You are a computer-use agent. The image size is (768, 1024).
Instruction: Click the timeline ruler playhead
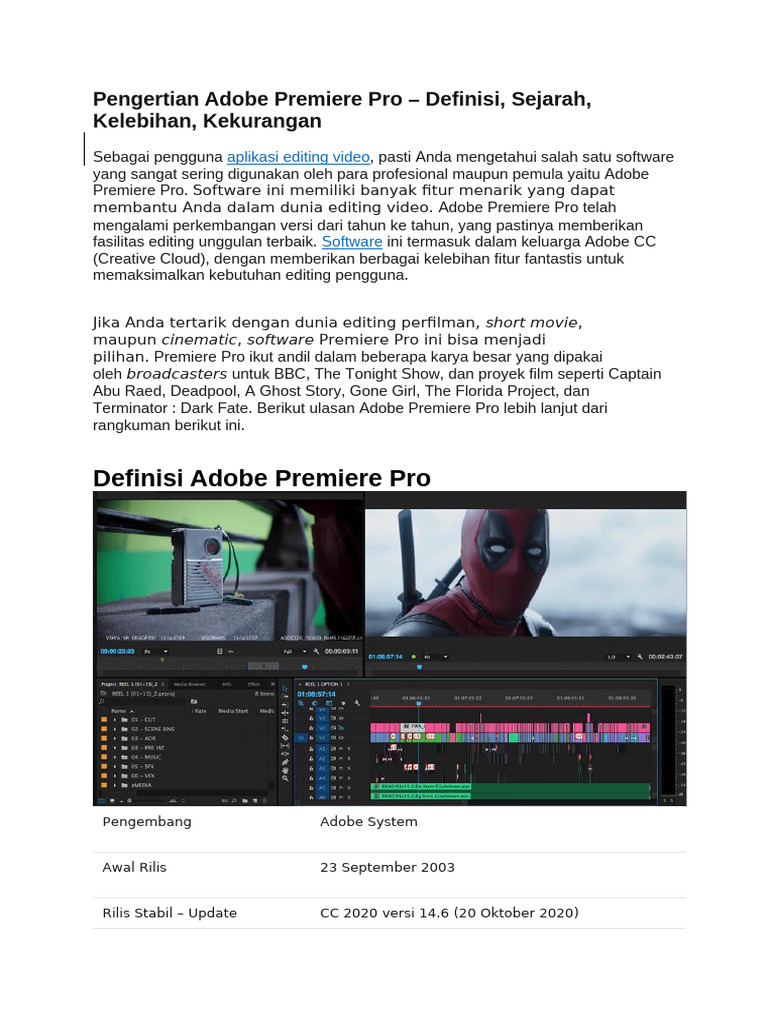(419, 703)
